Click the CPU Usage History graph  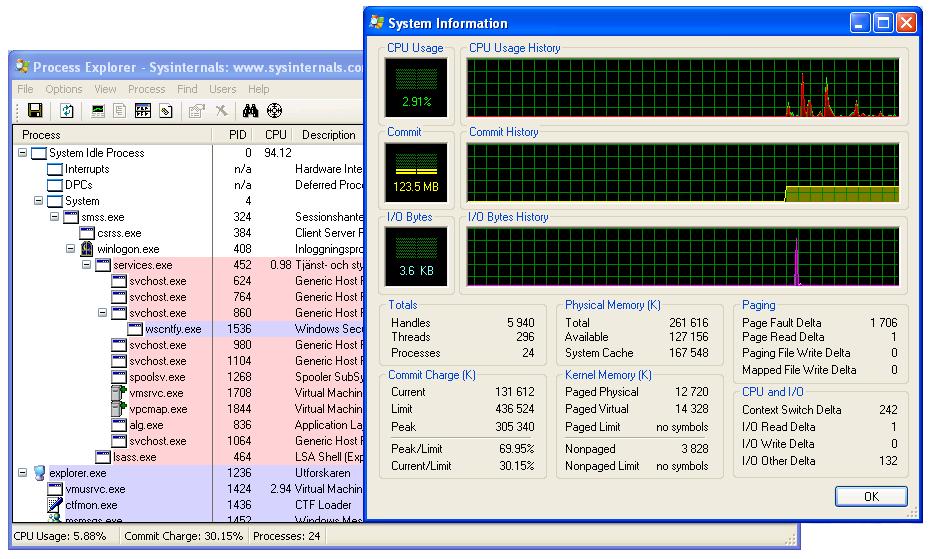(683, 88)
